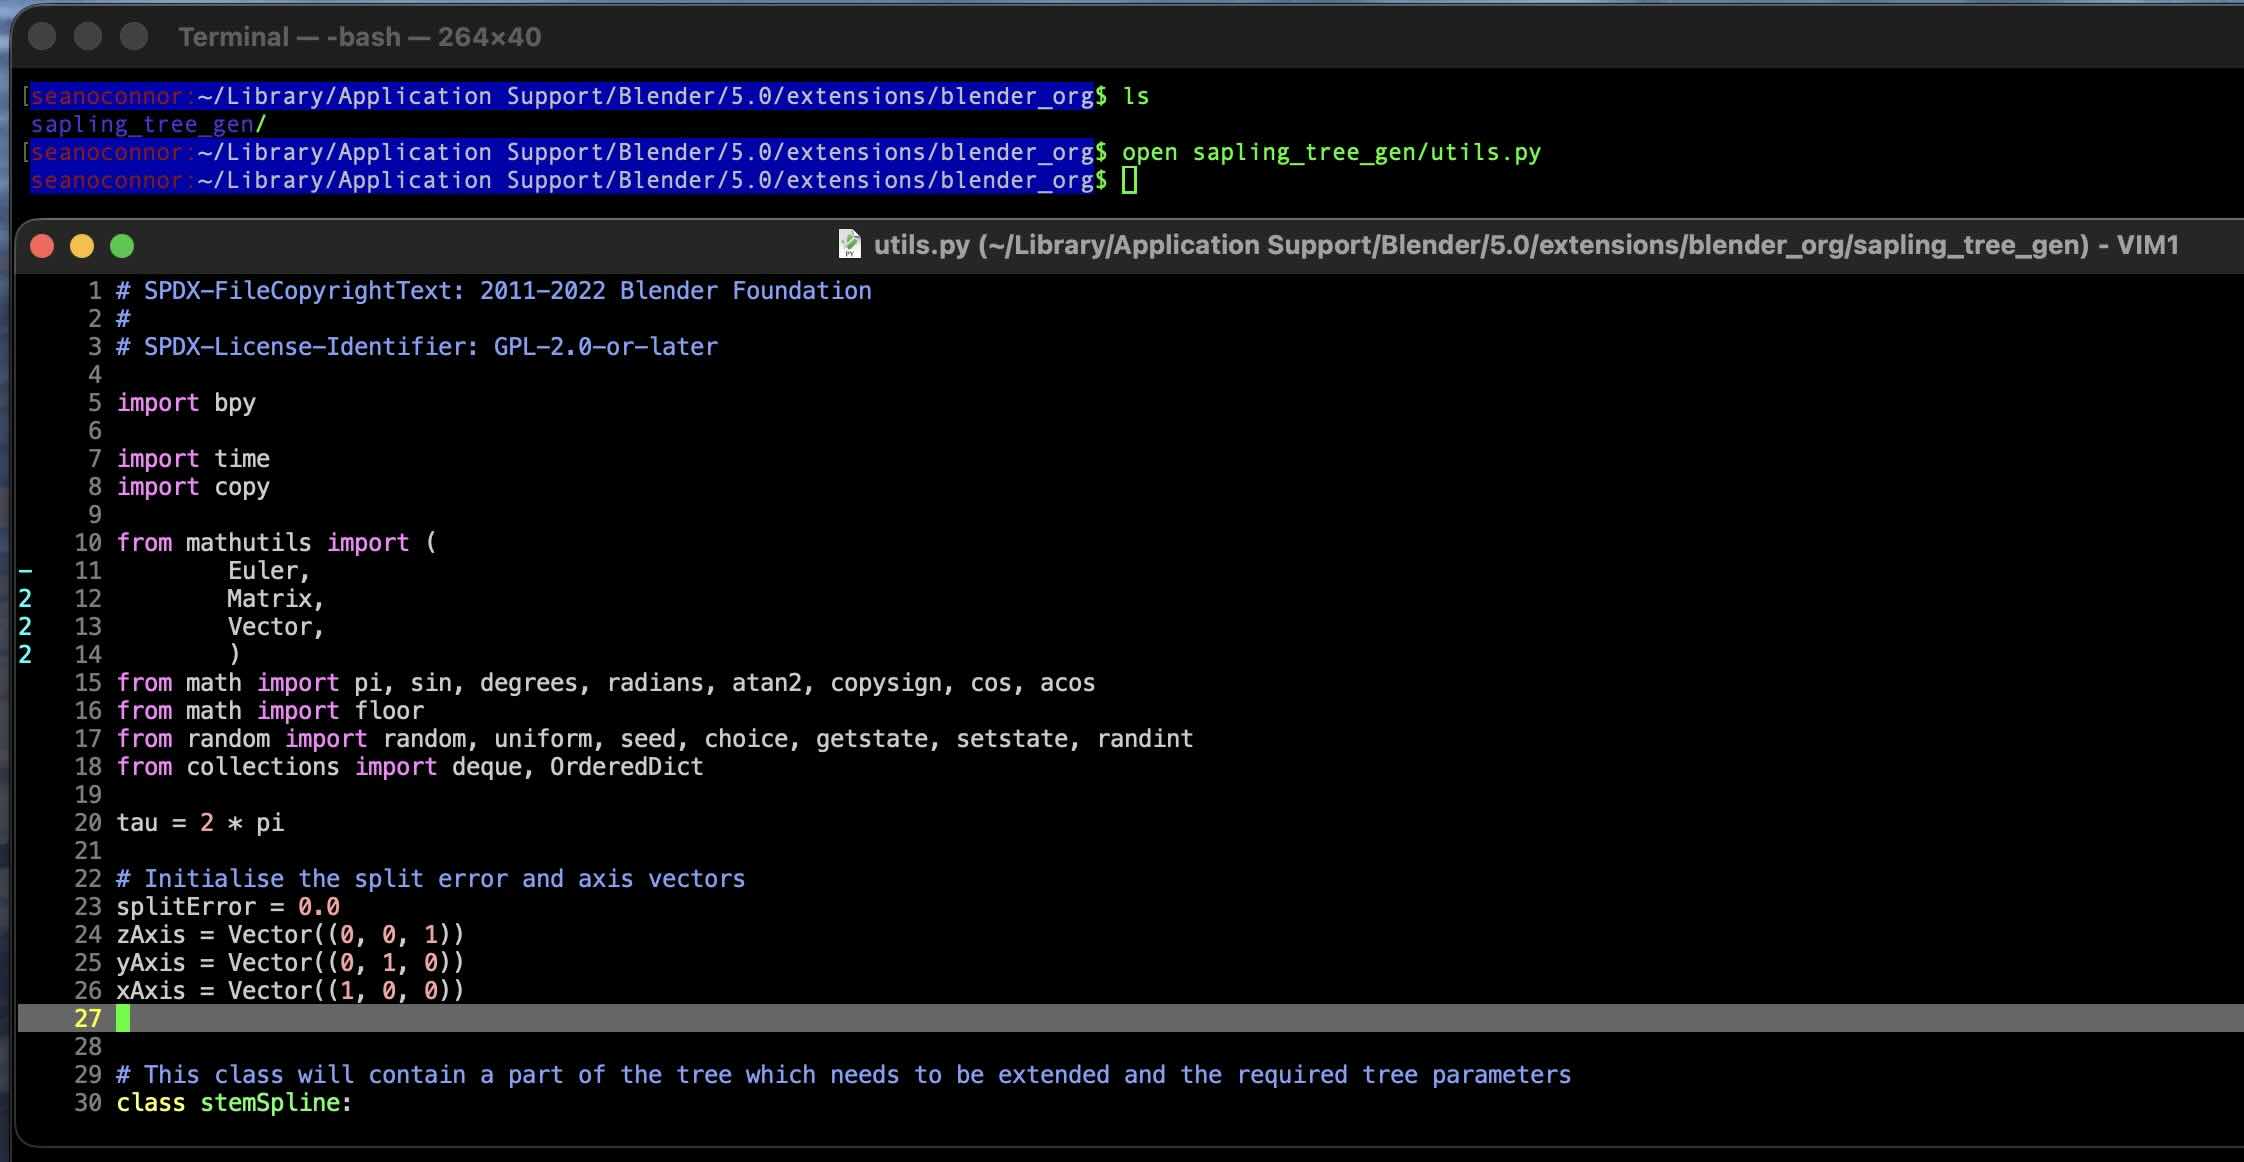Image resolution: width=2244 pixels, height=1162 pixels.
Task: Click the SPDX-License-Identifier comment on line 3
Action: point(417,347)
